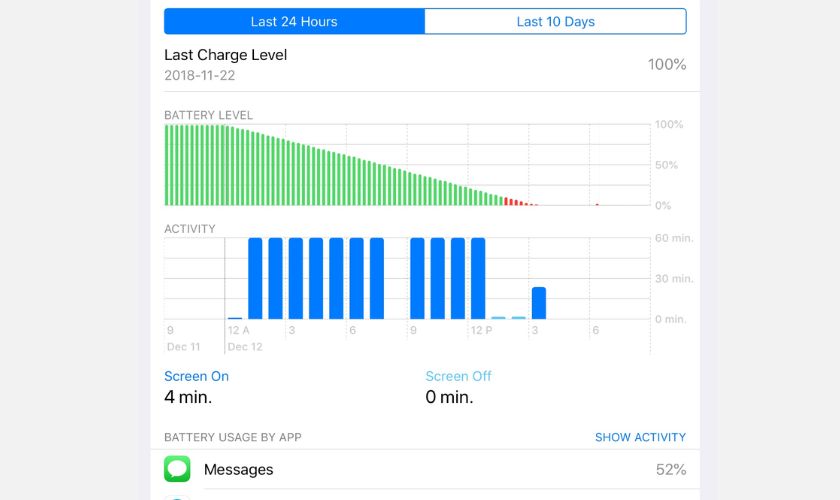Switch to the Last 10 Days tab
The width and height of the screenshot is (840, 500).
click(x=555, y=21)
